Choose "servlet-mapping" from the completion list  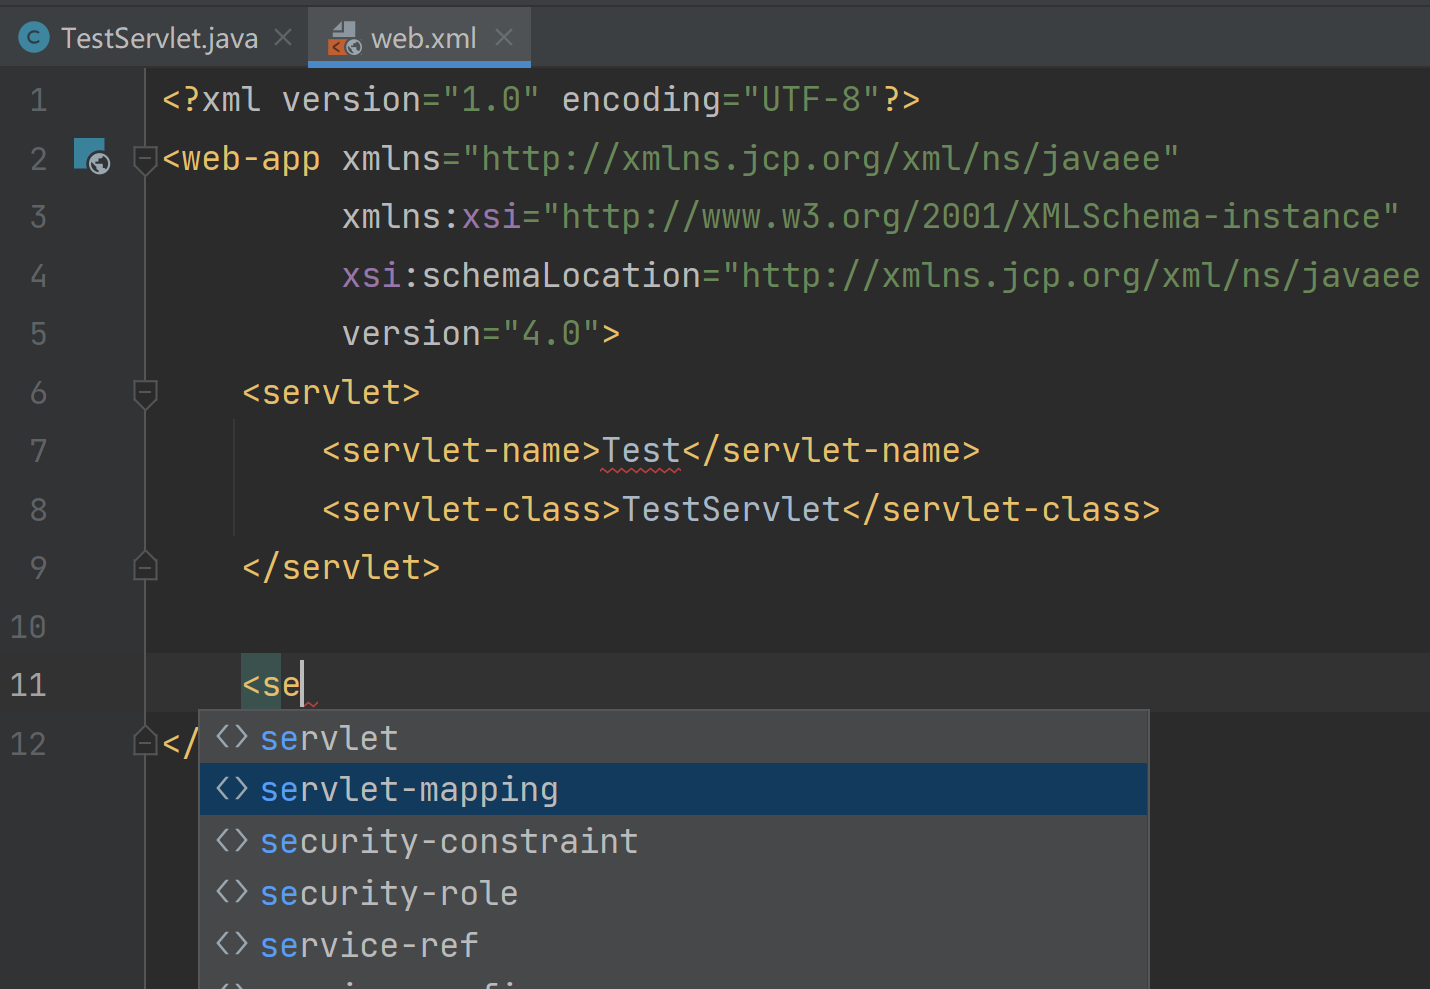point(410,789)
